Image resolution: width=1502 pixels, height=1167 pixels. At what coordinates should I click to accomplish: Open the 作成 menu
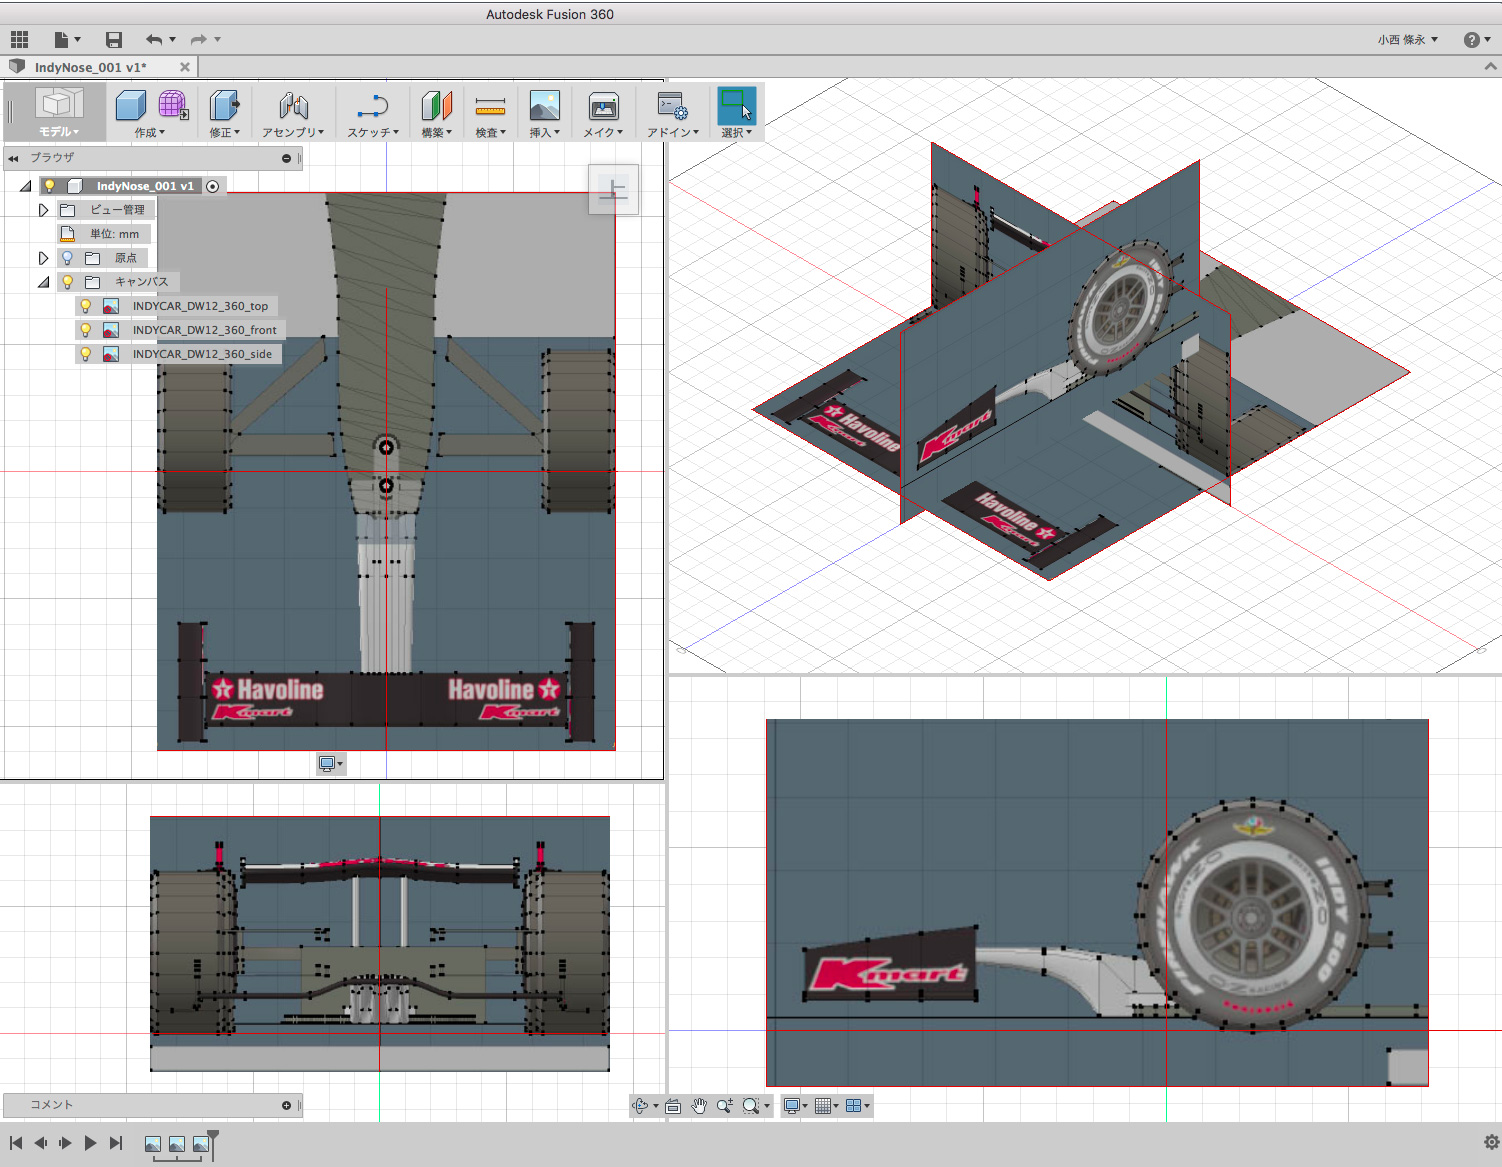click(x=150, y=132)
